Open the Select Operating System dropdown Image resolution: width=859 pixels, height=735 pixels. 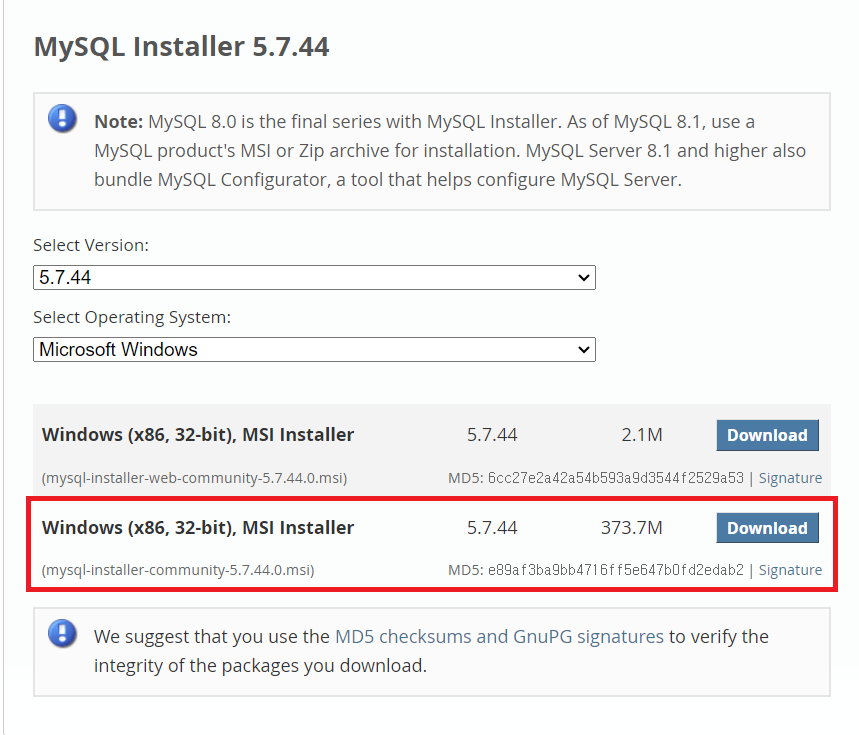pyautogui.click(x=314, y=349)
